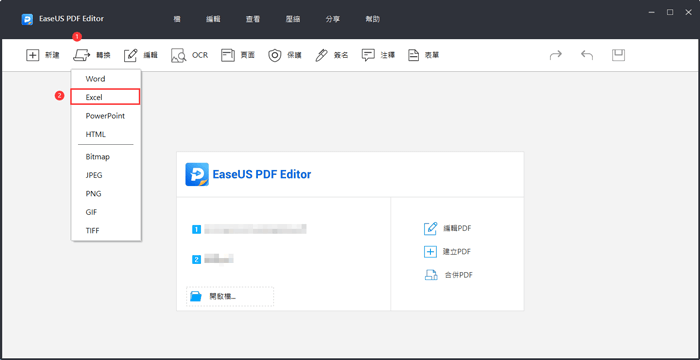Open the Compress (壓縮) menu
700x360 pixels.
tap(293, 19)
